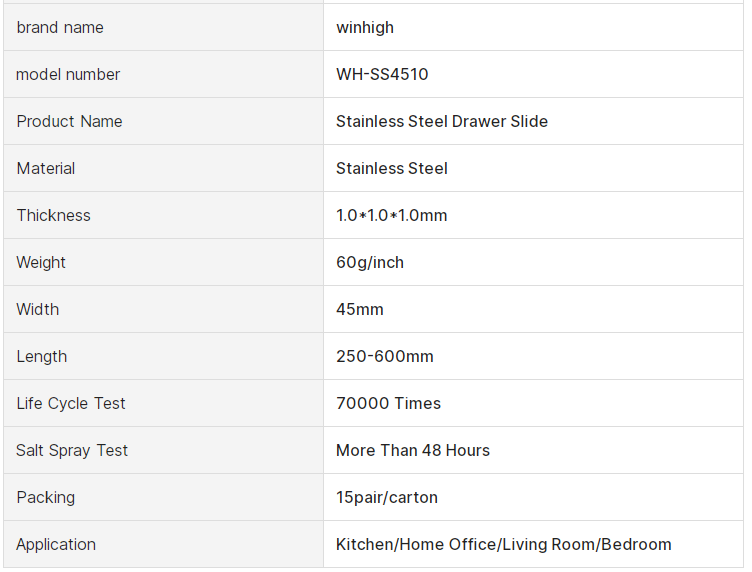Select the WH-SS4510 model number text

(382, 74)
